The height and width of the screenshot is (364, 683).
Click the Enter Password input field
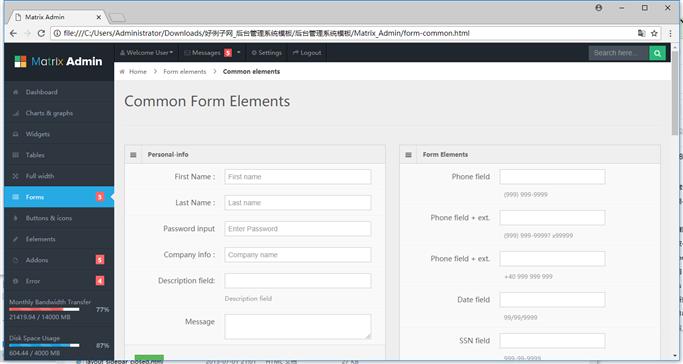click(298, 229)
